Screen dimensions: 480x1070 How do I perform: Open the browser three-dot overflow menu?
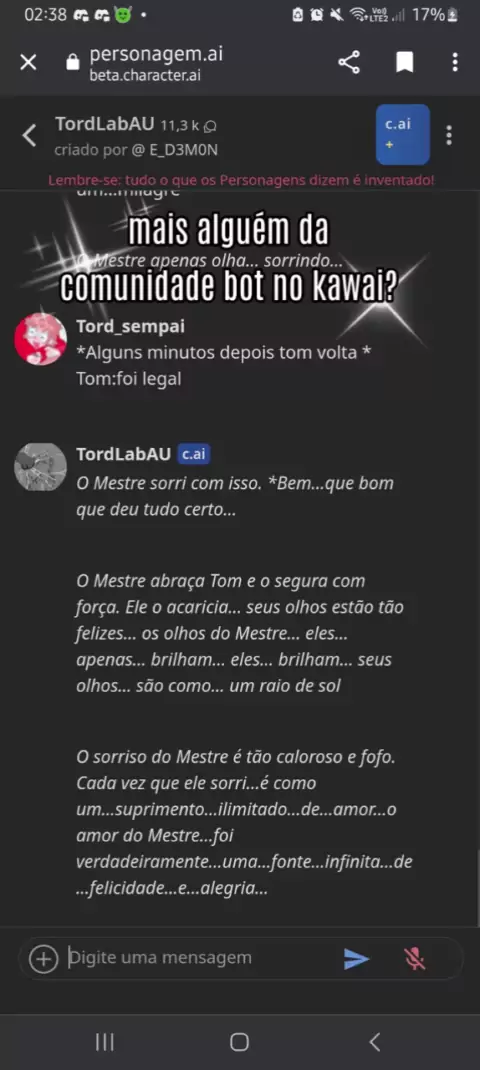click(x=455, y=62)
